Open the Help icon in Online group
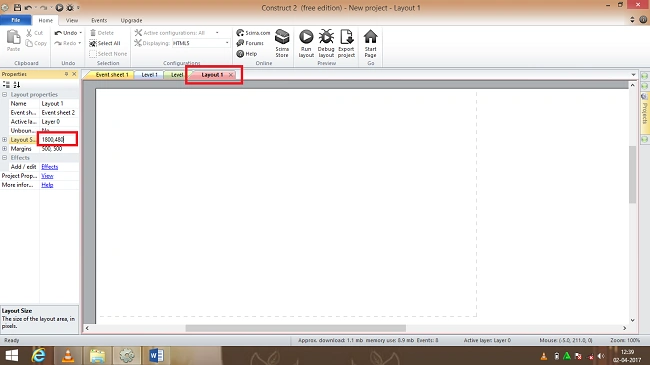This screenshot has width=650, height=365. (240, 54)
